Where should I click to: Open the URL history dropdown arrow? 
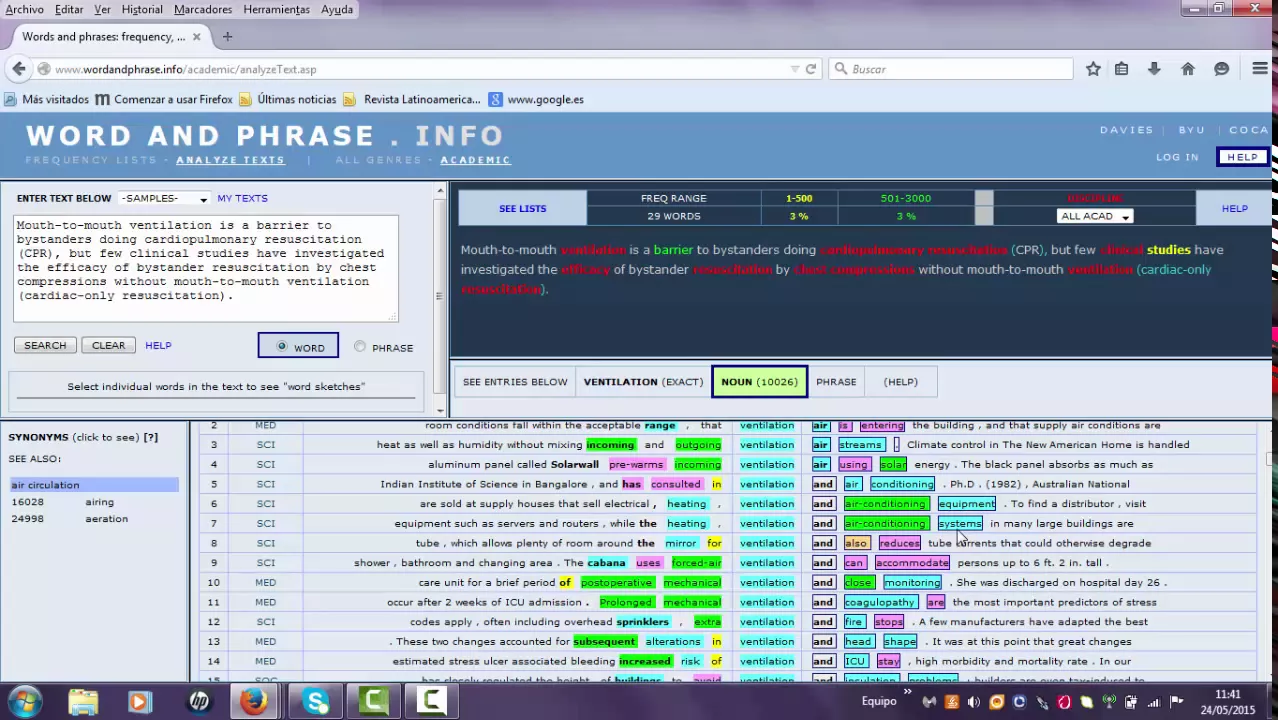coord(794,69)
